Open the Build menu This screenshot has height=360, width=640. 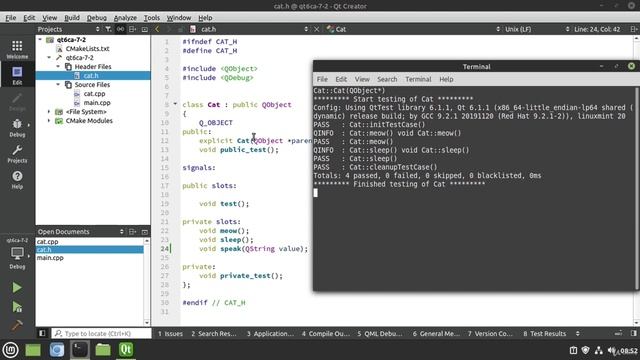72,18
